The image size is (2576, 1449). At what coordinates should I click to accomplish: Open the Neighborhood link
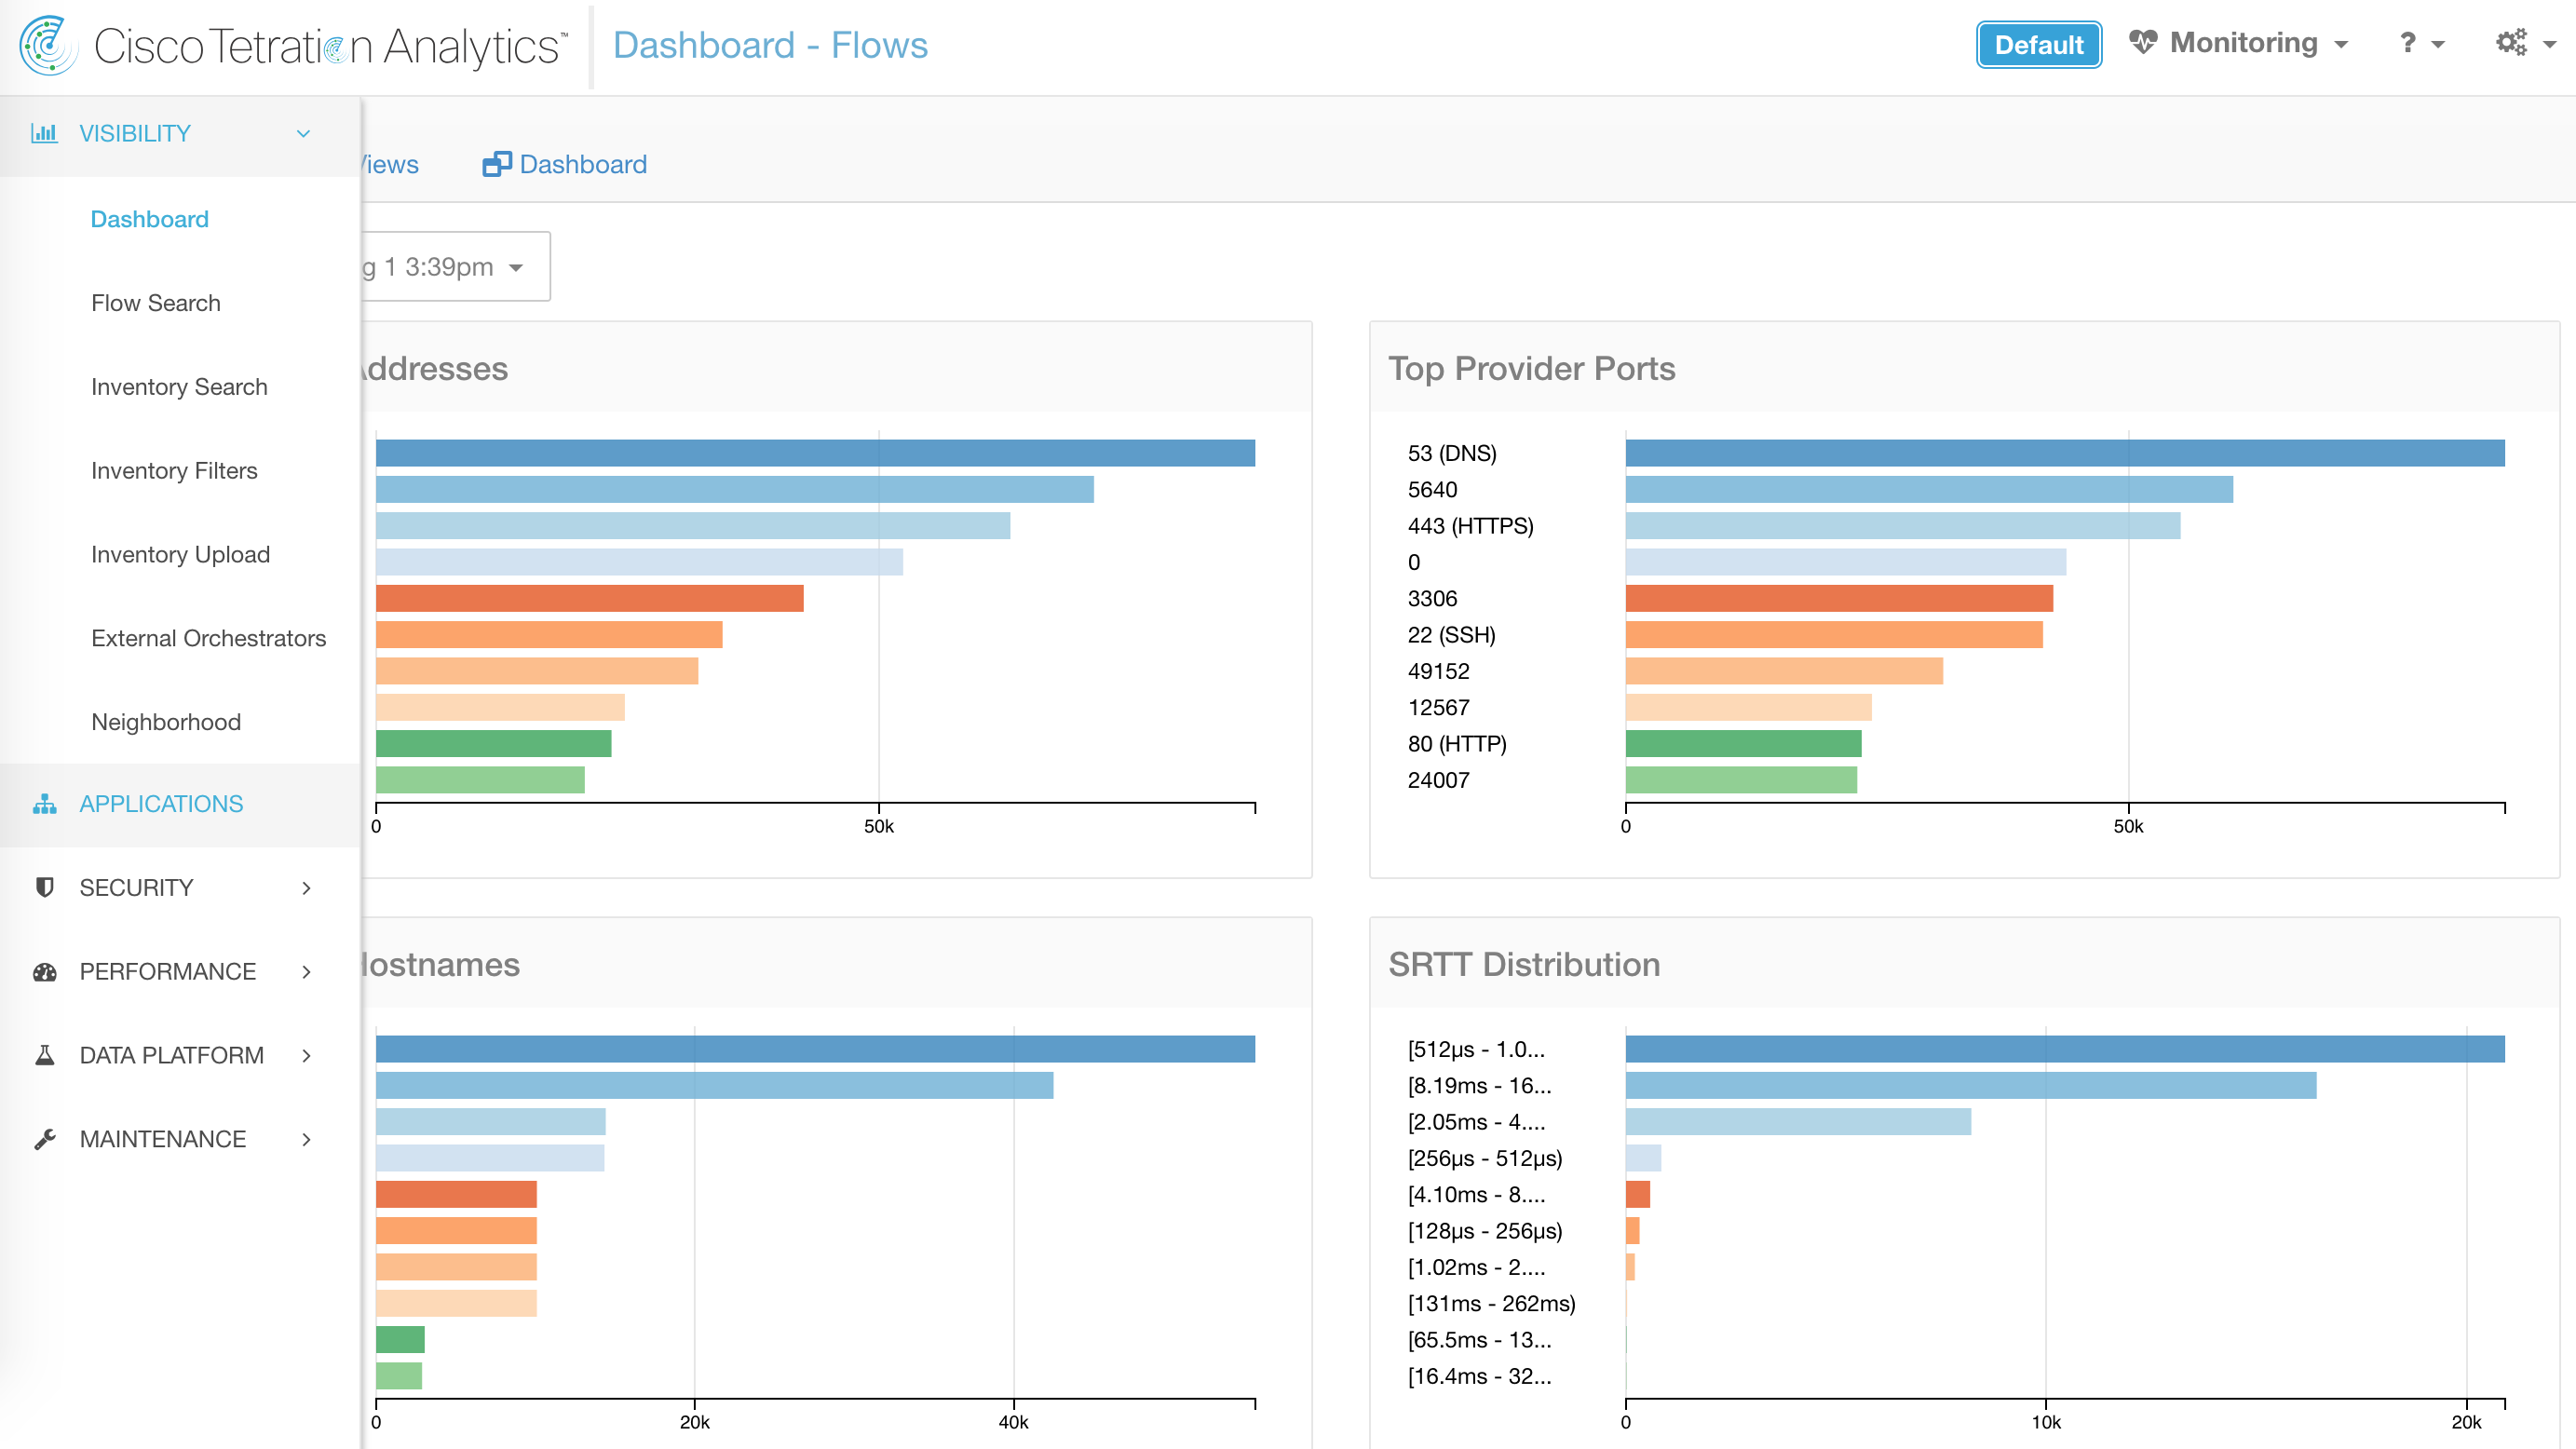pos(165,722)
